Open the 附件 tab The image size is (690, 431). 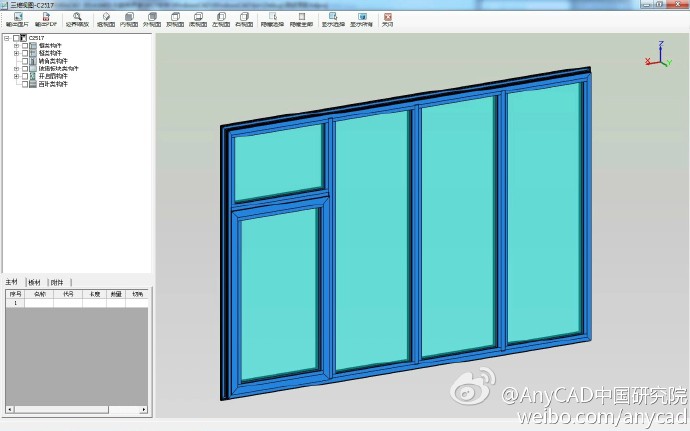pyautogui.click(x=57, y=283)
